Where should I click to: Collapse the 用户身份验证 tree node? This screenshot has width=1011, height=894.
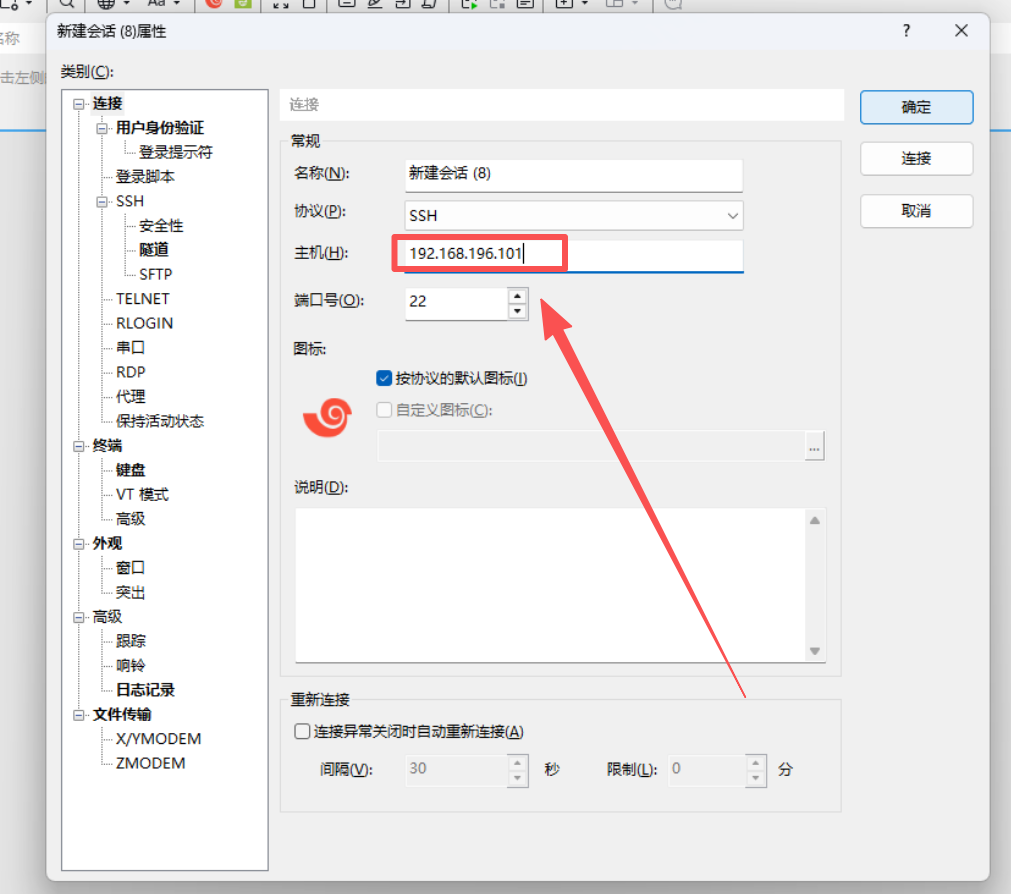(x=101, y=128)
